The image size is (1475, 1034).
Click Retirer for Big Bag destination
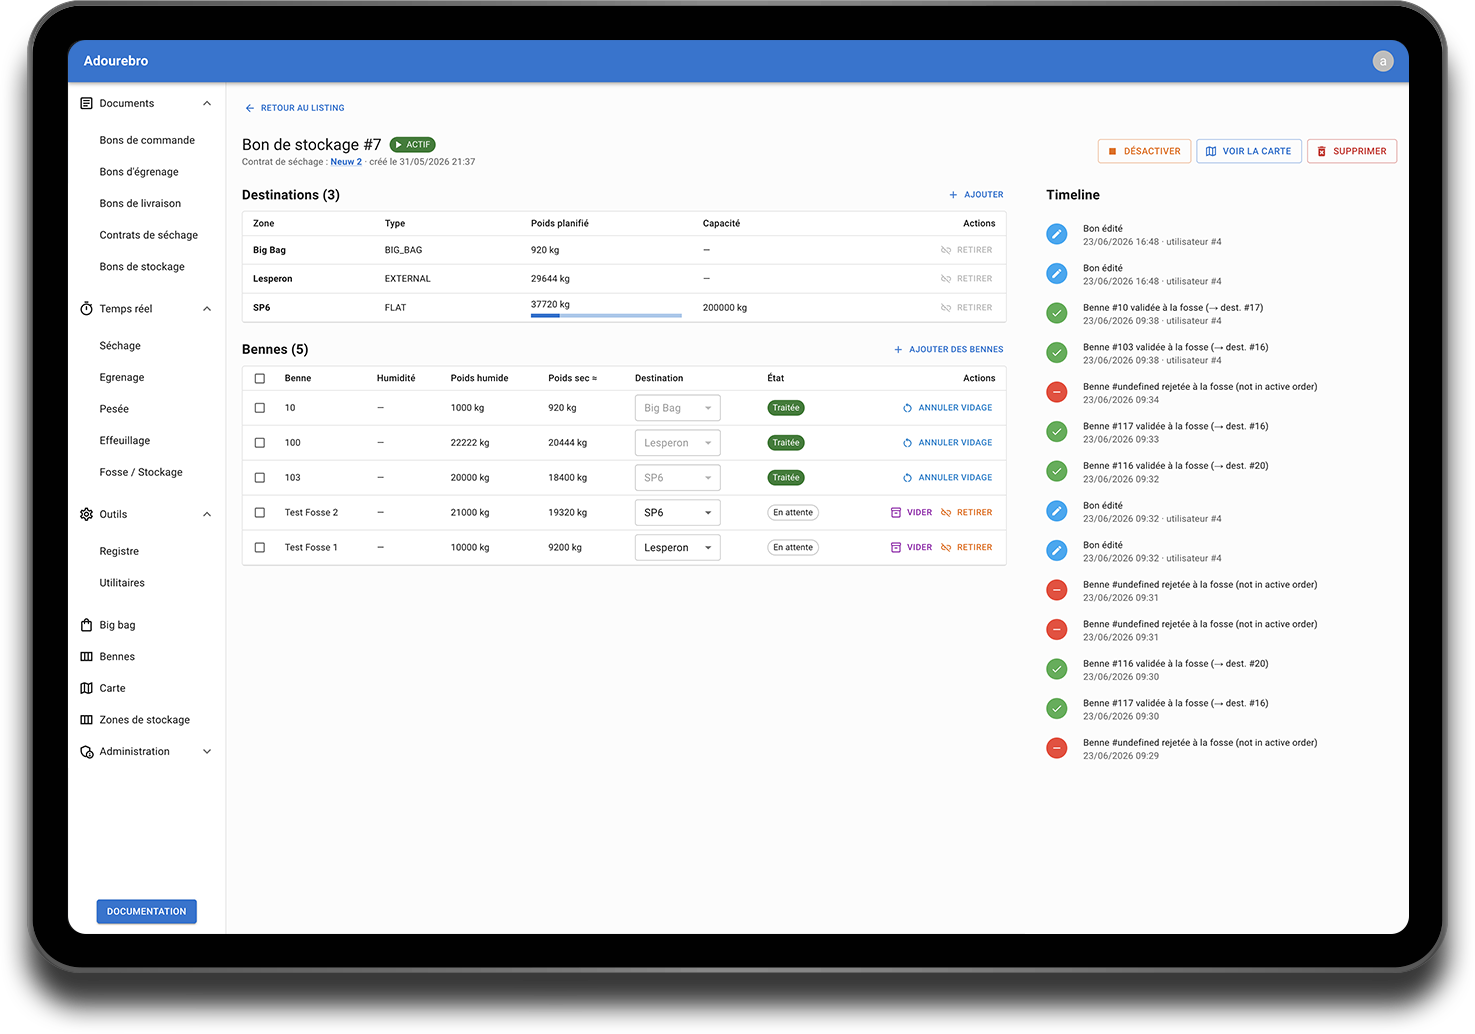tap(967, 250)
